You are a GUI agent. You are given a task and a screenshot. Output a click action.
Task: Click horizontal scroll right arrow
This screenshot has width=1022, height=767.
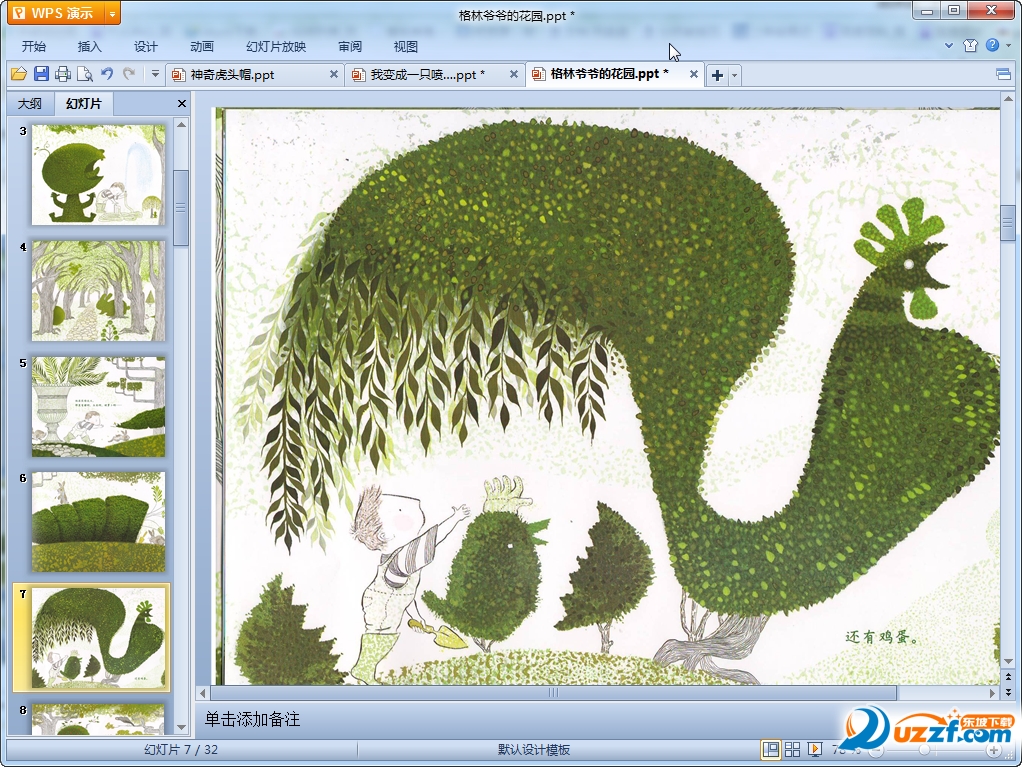coord(993,693)
